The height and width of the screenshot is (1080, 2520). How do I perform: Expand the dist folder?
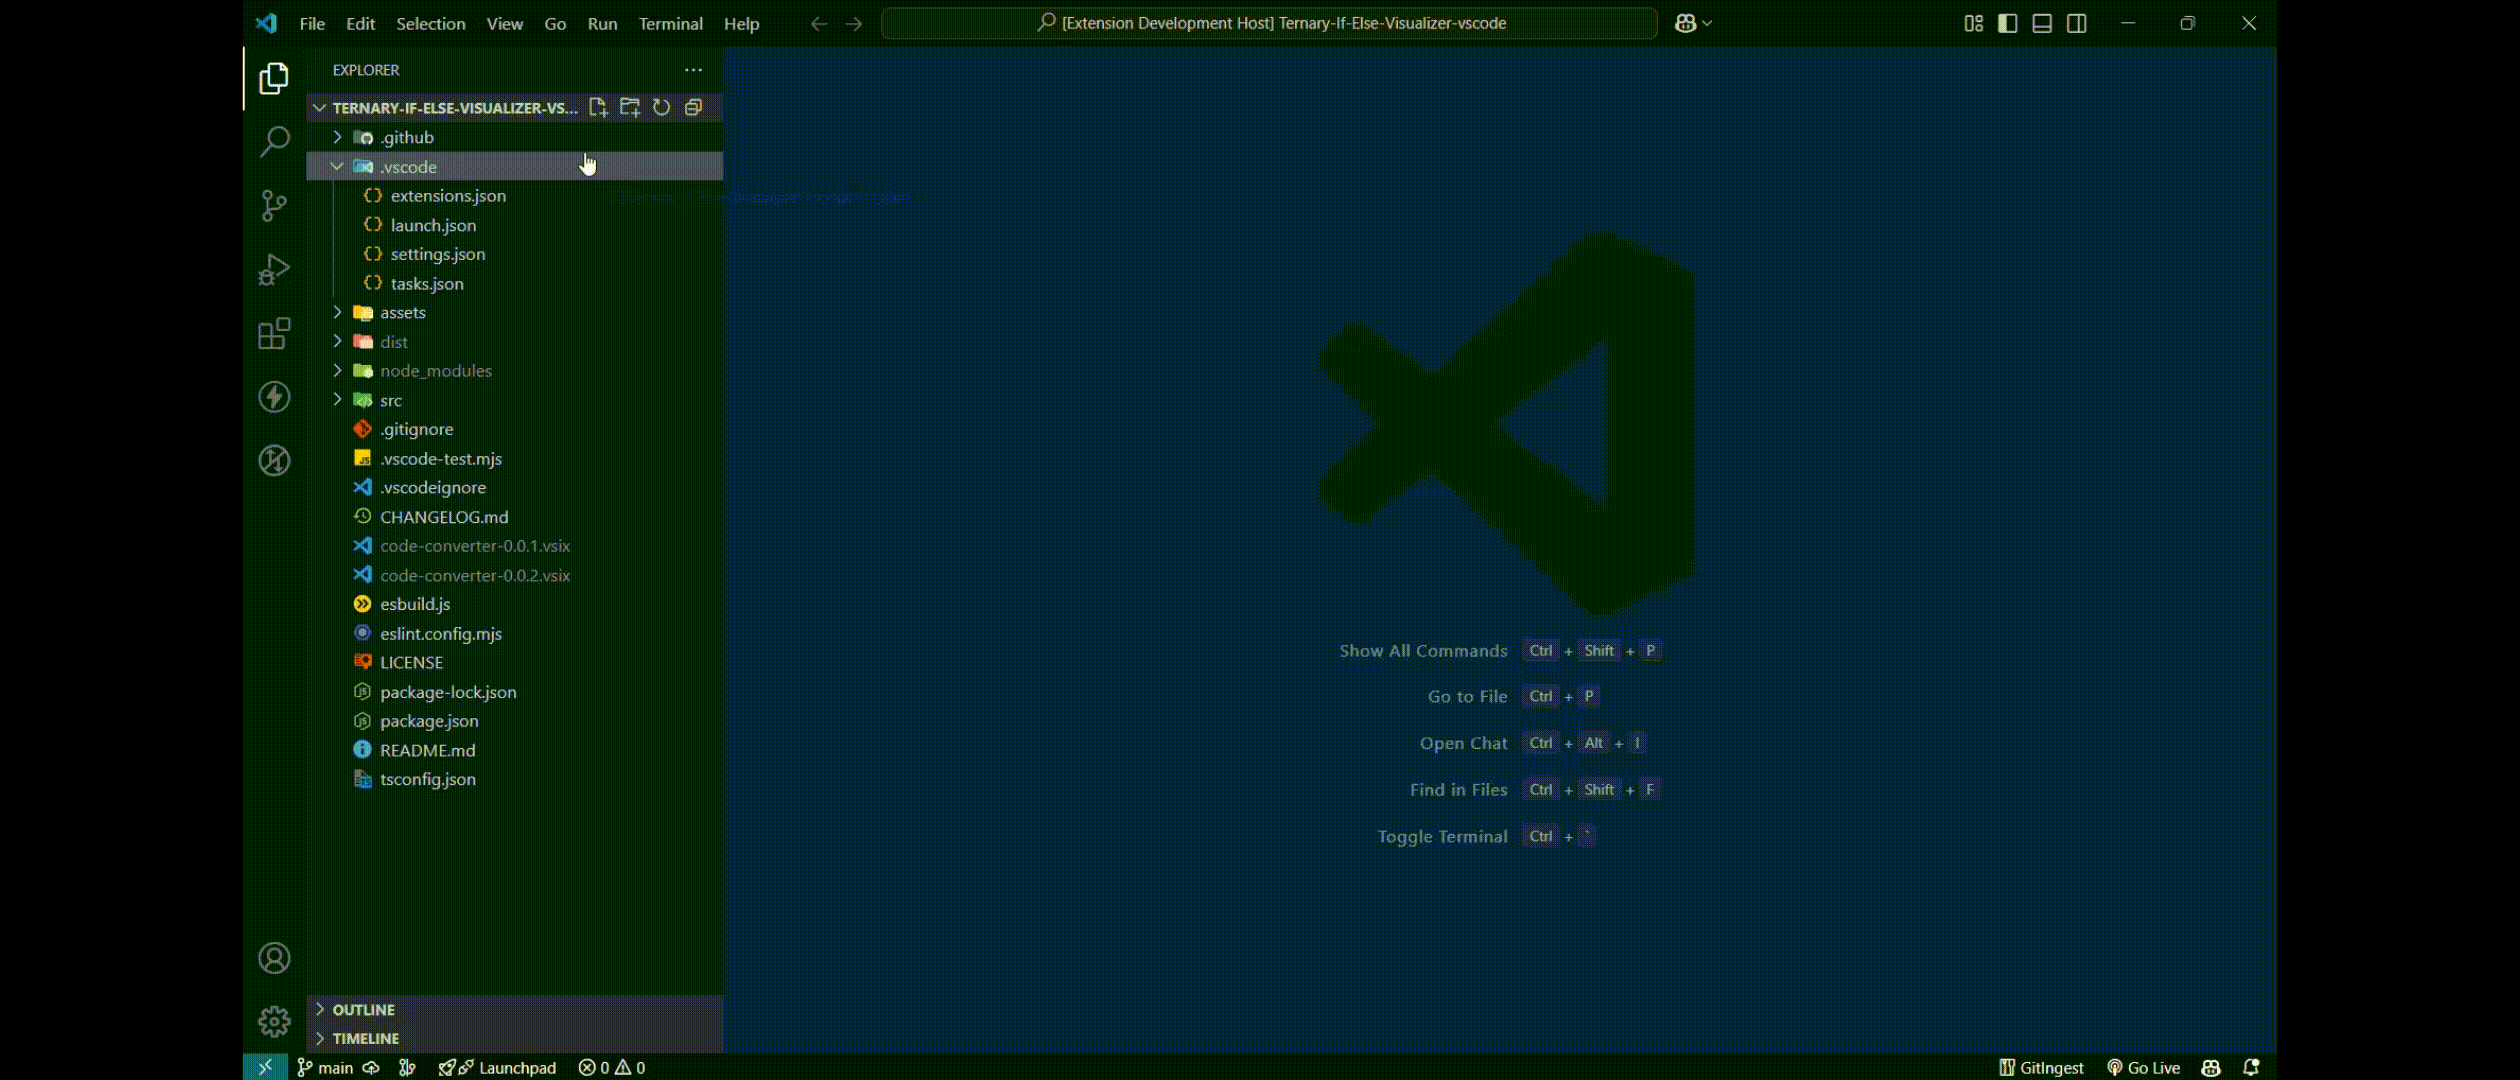[514, 341]
